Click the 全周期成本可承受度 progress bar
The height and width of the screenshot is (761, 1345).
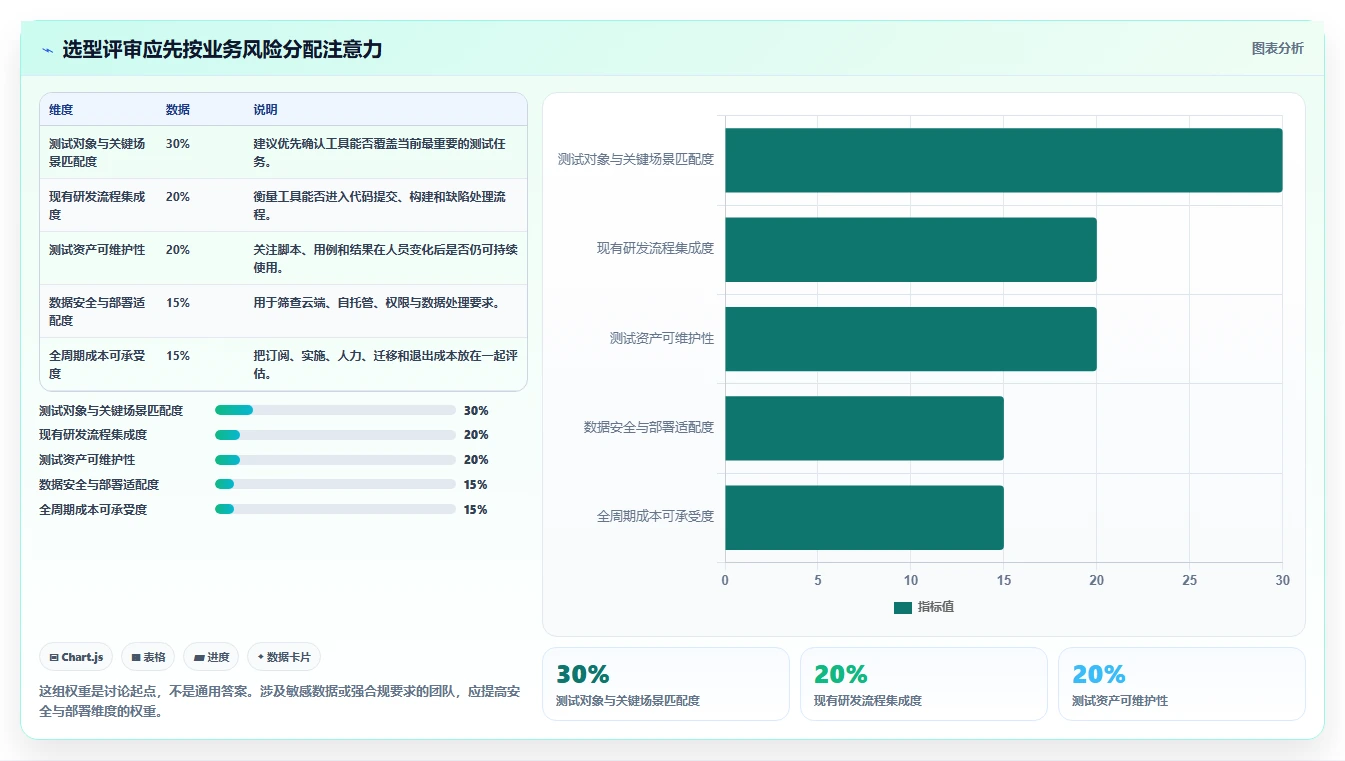click(x=335, y=510)
